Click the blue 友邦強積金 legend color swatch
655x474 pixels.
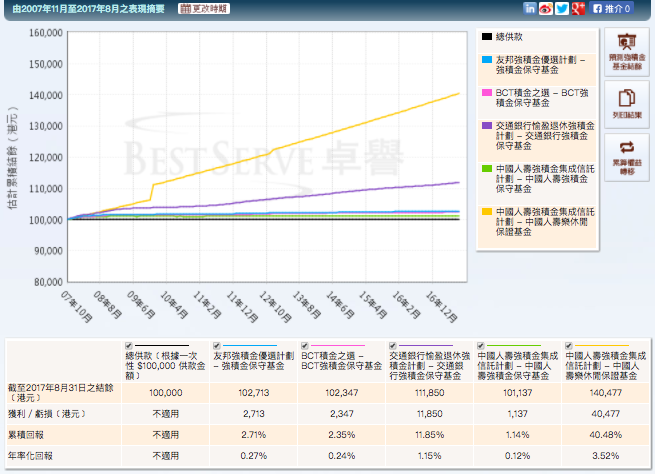click(486, 60)
